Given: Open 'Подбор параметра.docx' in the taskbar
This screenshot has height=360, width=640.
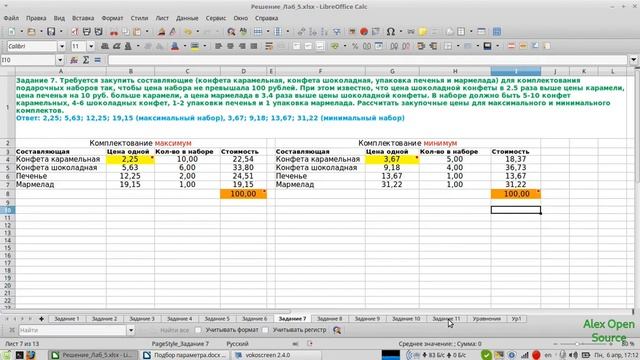Looking at the screenshot, I should click(x=186, y=355).
